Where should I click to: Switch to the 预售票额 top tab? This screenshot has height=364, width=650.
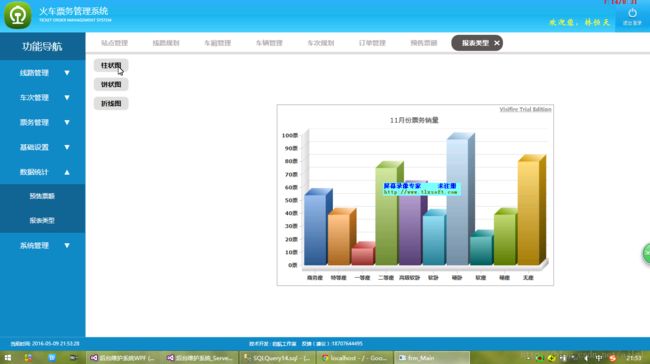point(424,43)
